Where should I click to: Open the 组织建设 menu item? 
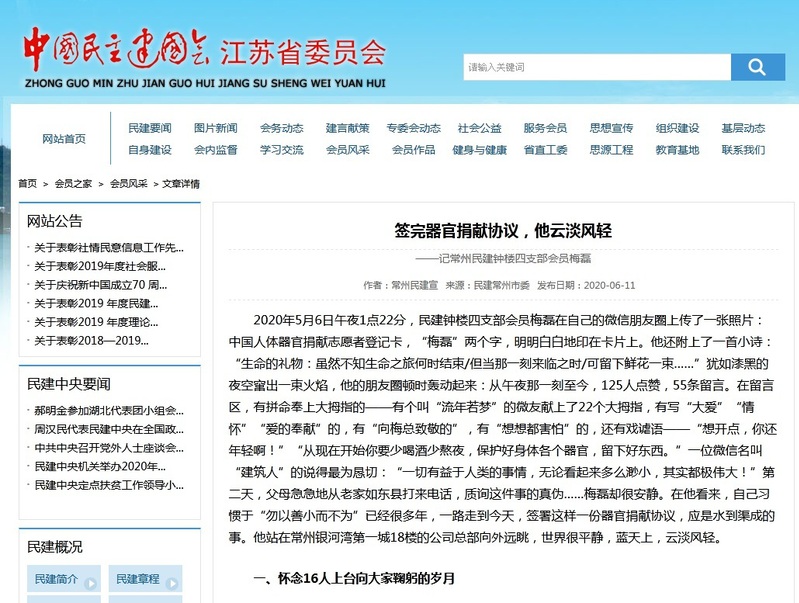coord(677,128)
